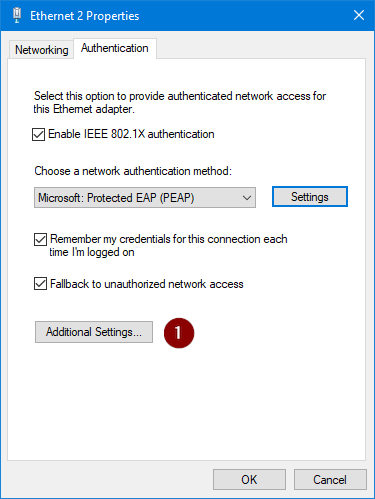This screenshot has height=499, width=375.
Task: Uncheck the Enable IEEE 802.1X authentication box
Action: pyautogui.click(x=39, y=135)
